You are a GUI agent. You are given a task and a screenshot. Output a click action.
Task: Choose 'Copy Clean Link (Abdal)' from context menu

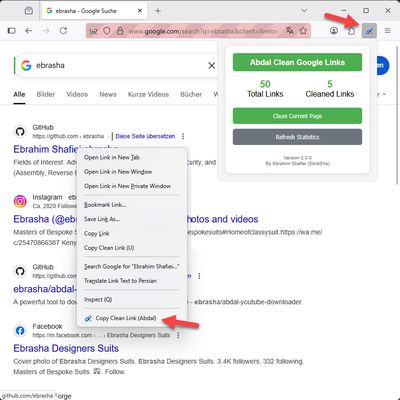[x=132, y=318]
